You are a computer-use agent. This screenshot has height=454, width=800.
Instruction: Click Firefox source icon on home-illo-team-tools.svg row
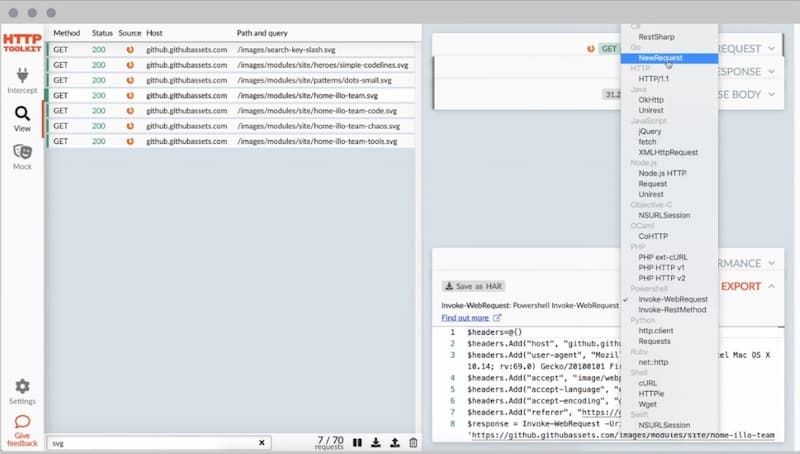(130, 141)
